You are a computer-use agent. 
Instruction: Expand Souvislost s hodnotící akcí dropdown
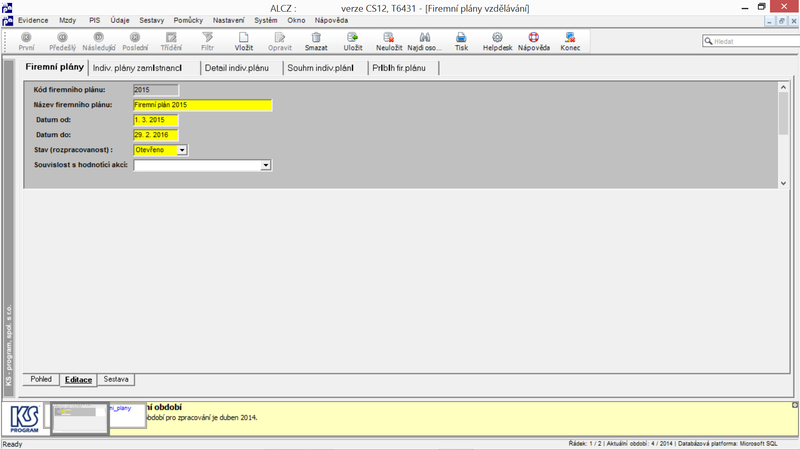pyautogui.click(x=266, y=165)
